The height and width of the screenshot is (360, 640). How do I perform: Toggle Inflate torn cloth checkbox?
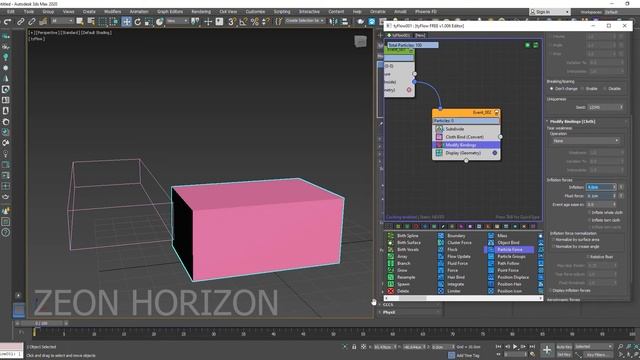[589, 220]
